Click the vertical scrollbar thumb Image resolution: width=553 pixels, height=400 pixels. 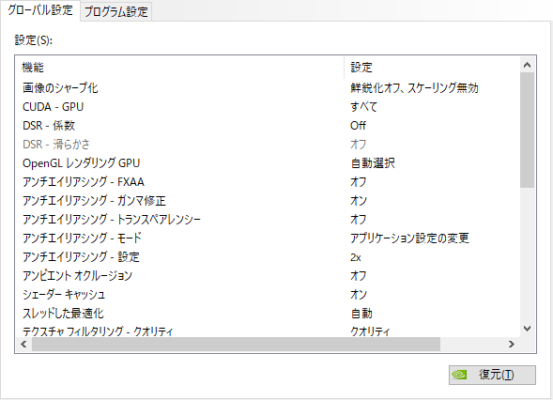point(527,130)
